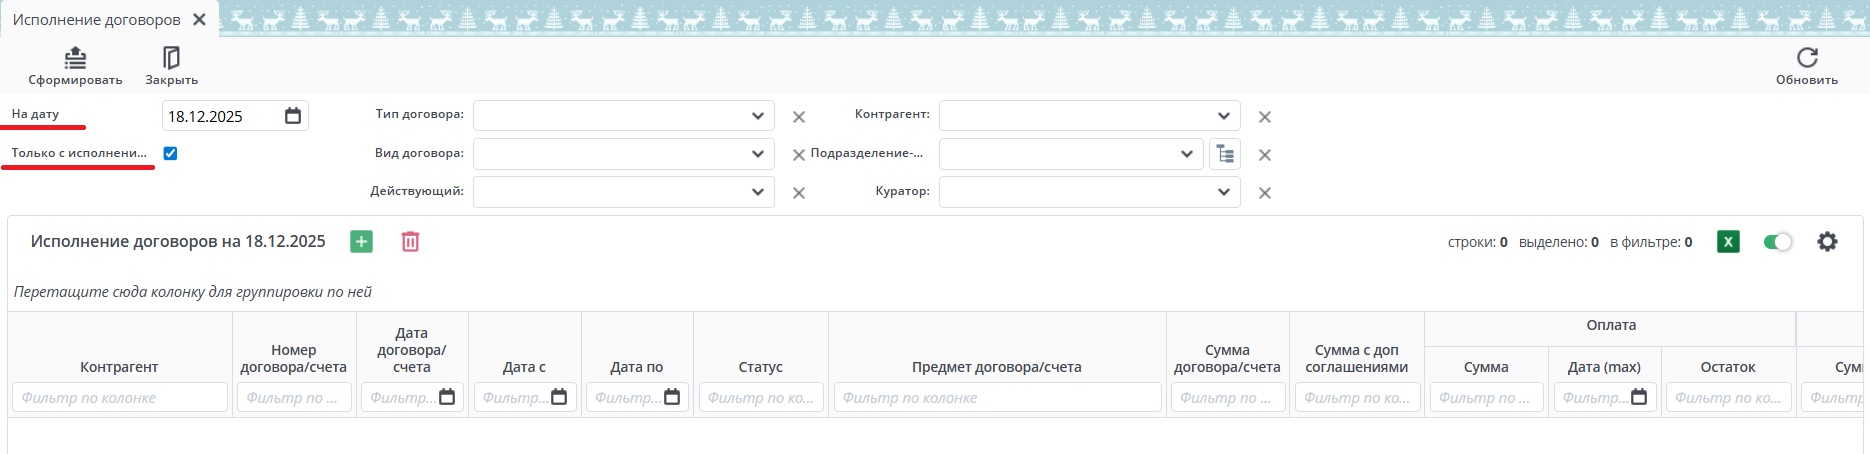Export the table with the Excel icon
The width and height of the screenshot is (1870, 454).
pos(1728,241)
